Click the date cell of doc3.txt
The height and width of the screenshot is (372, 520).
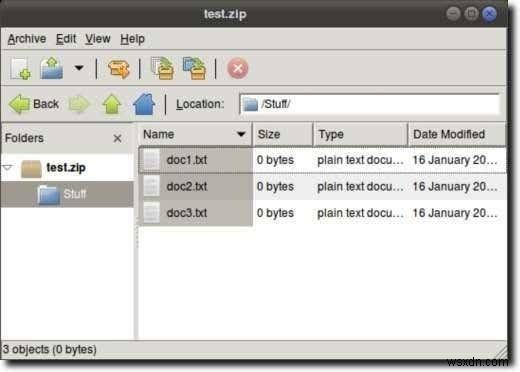455,213
